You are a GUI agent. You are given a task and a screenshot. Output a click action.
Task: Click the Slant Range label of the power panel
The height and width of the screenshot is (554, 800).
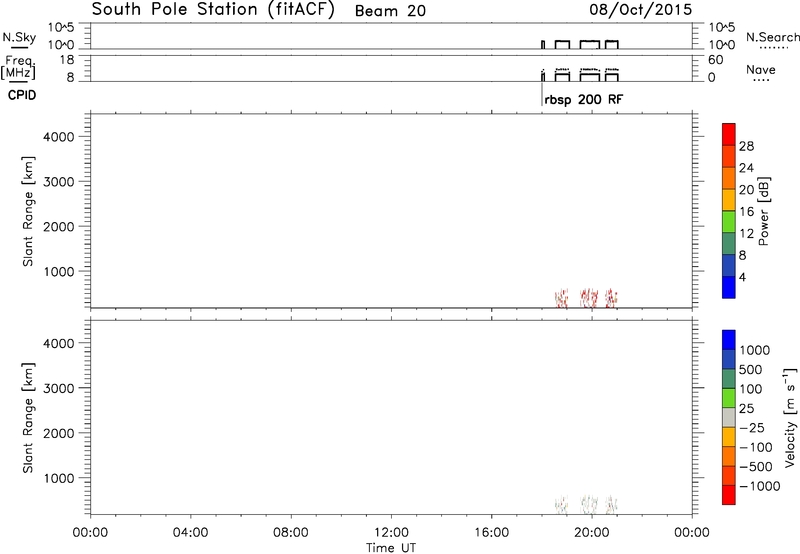28,211
